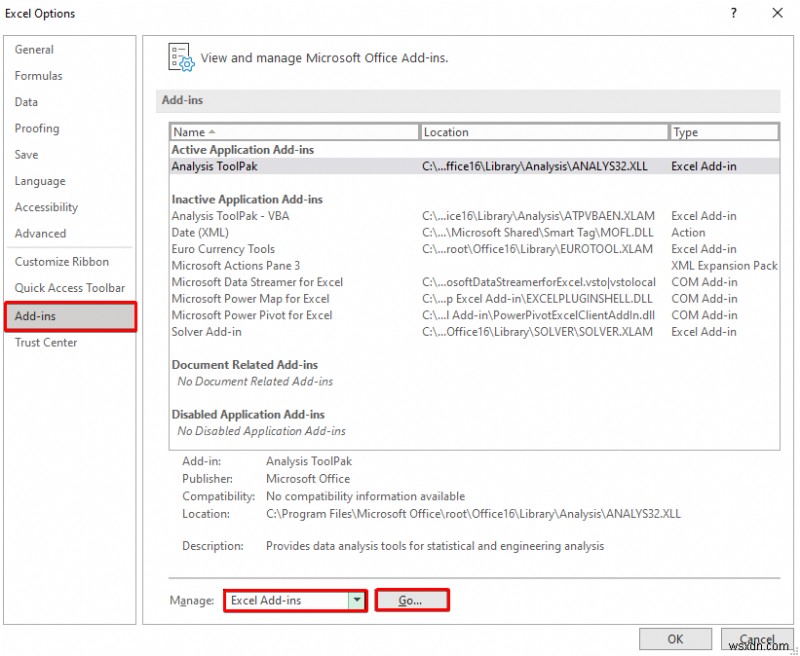Select the Quick Access Toolbar category
This screenshot has height=656, width=800.
[65, 287]
